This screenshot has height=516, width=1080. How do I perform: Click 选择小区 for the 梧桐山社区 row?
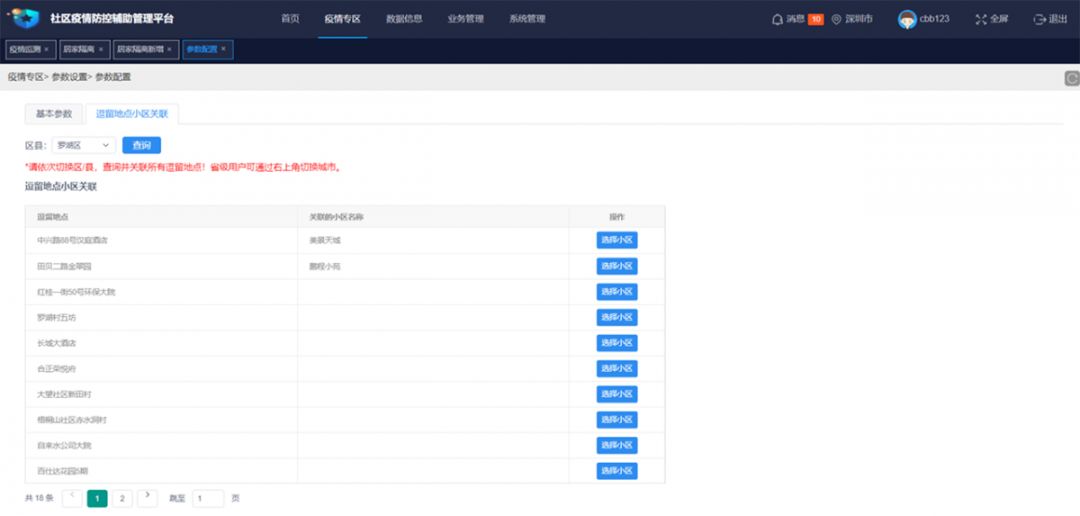point(616,420)
